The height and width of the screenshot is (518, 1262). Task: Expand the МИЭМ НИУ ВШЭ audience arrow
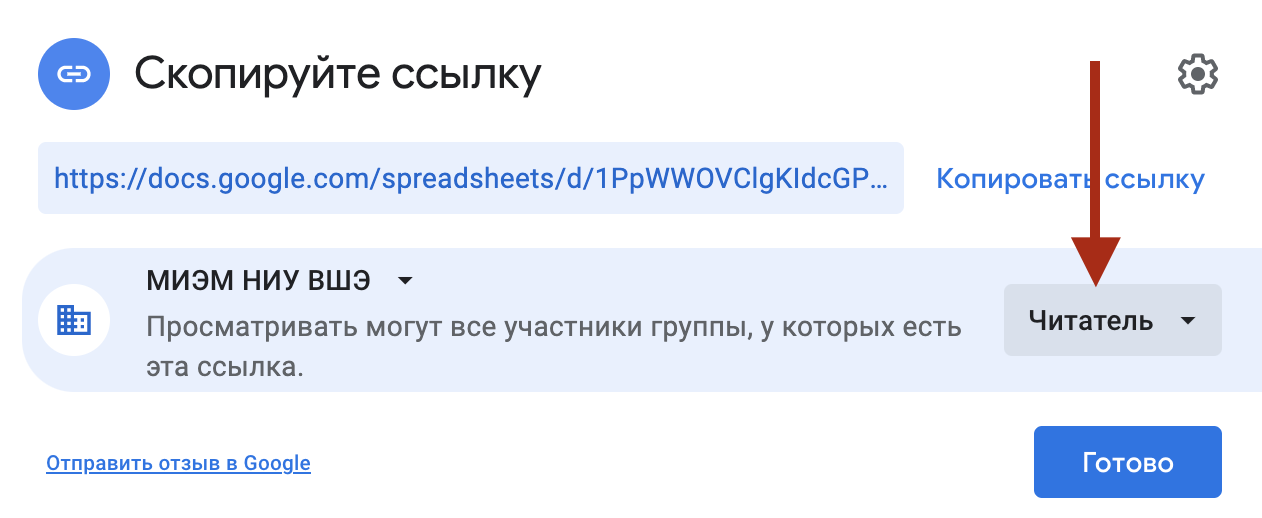point(404,281)
